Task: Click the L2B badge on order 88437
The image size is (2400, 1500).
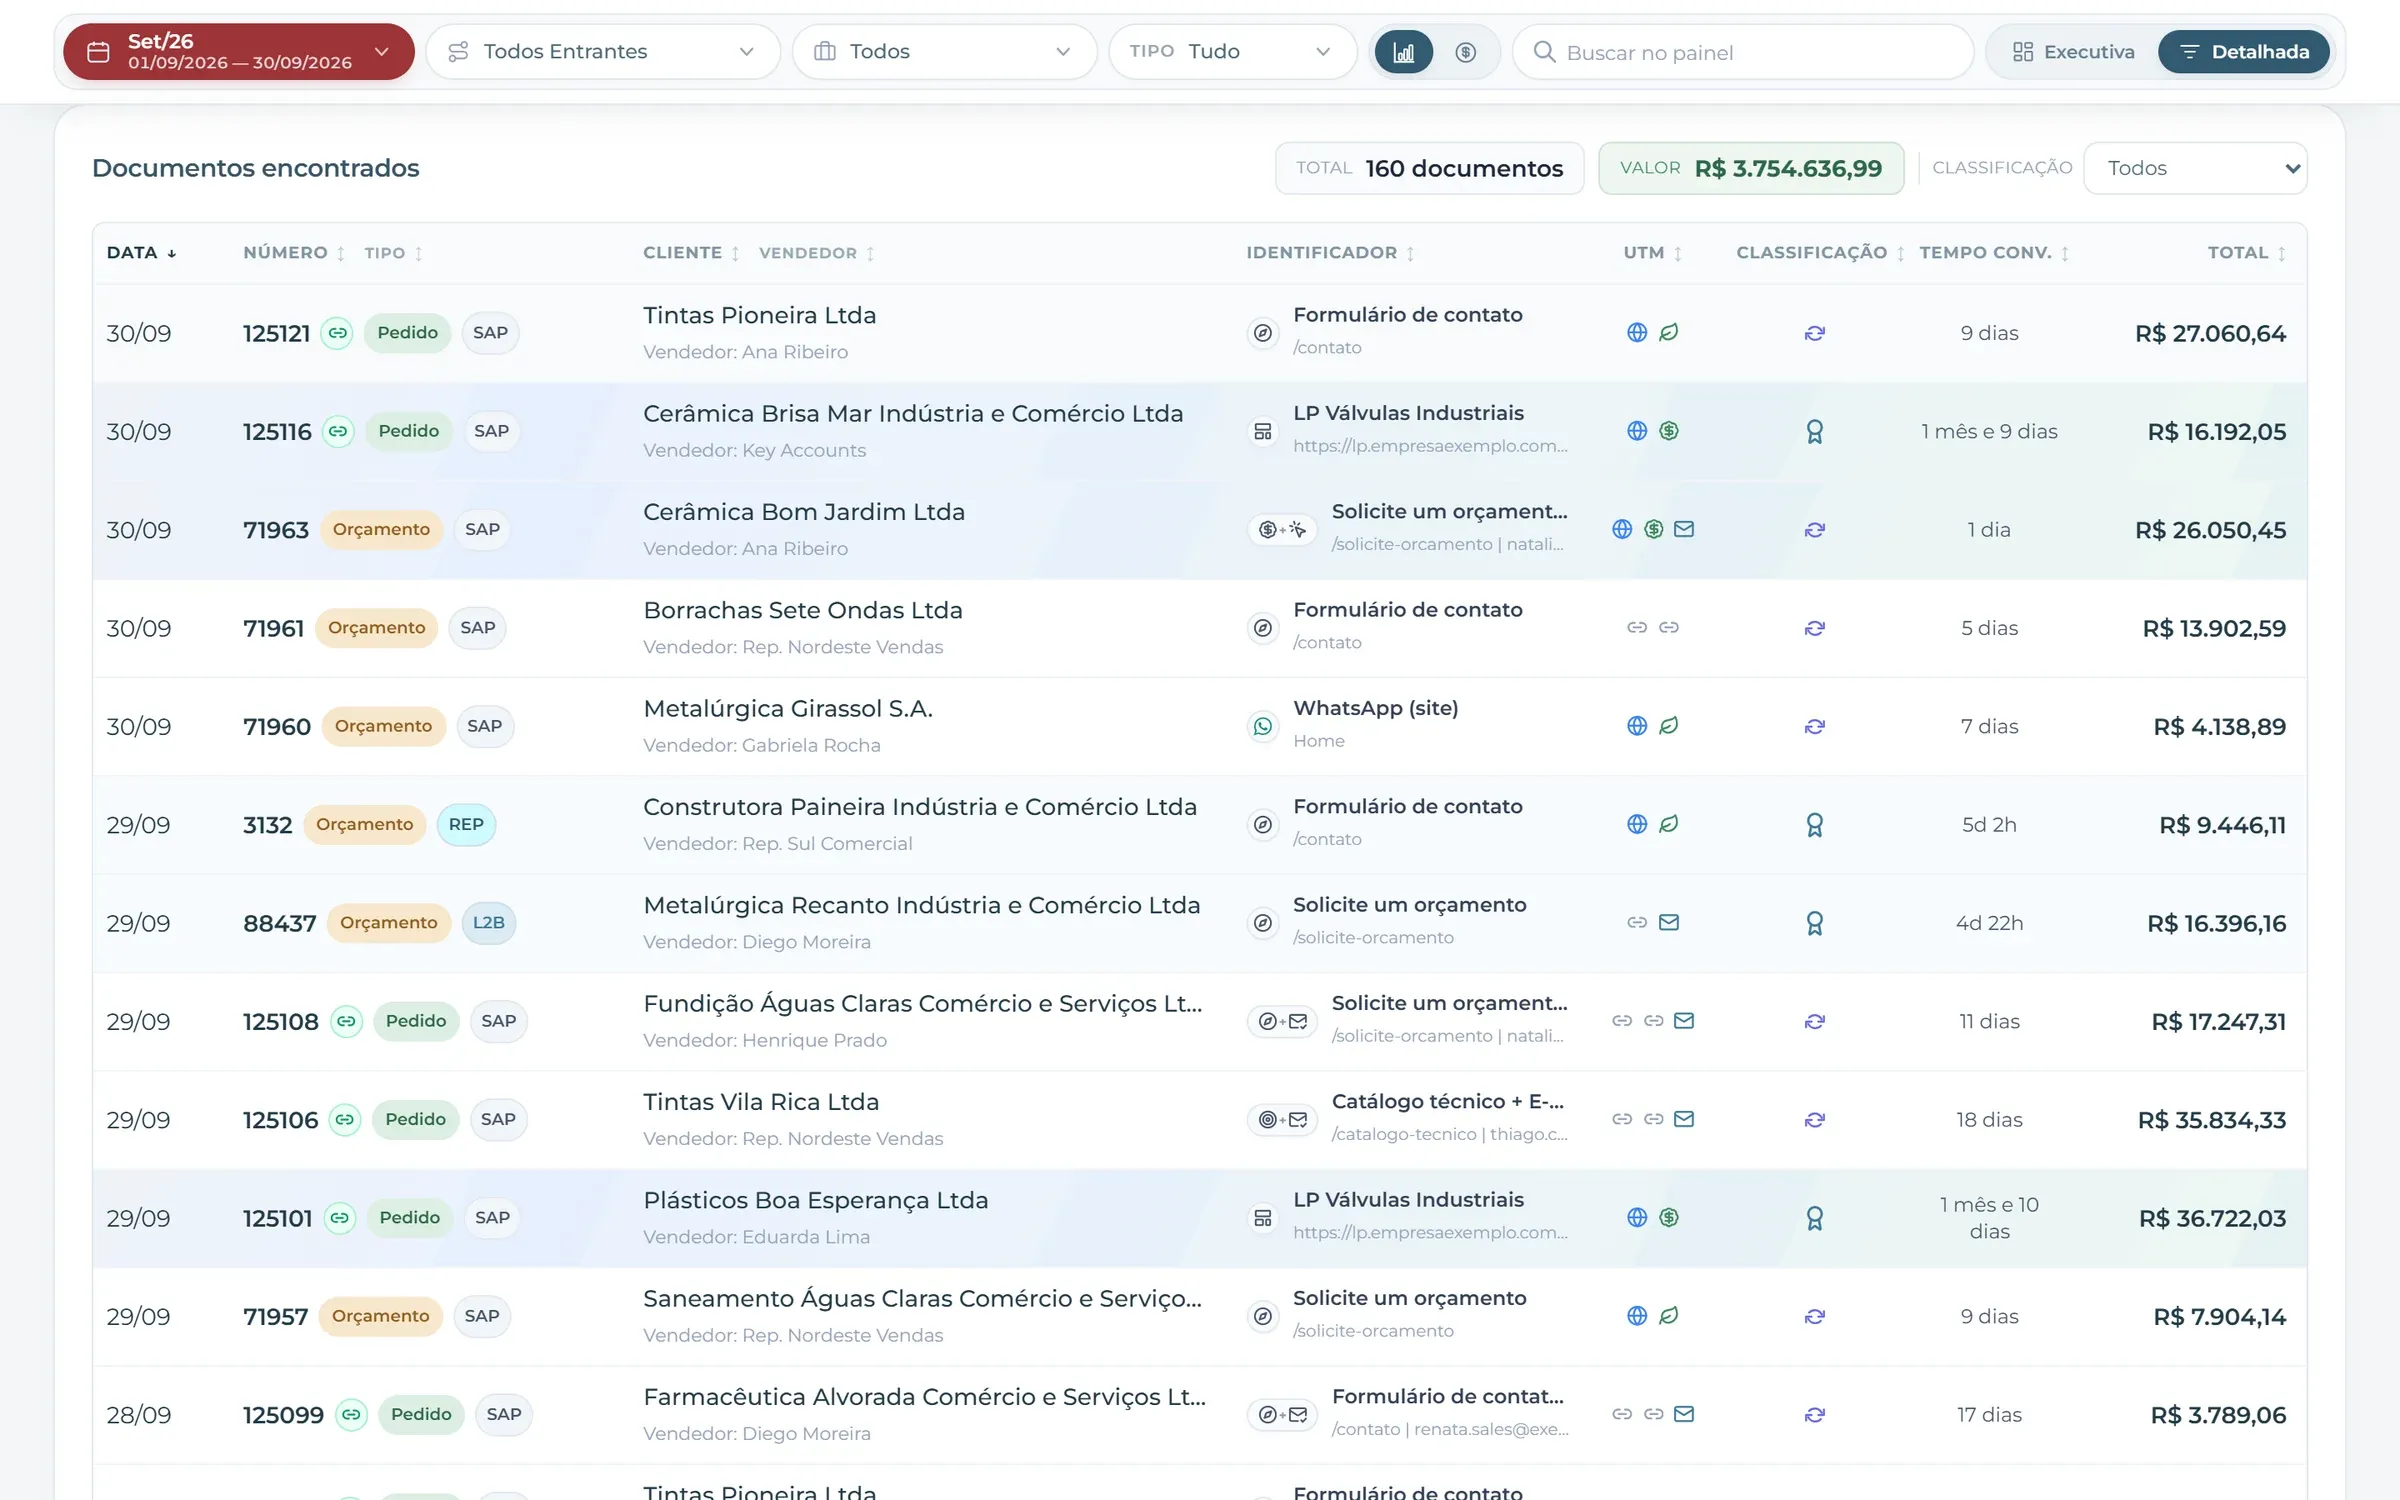Action: pos(489,922)
